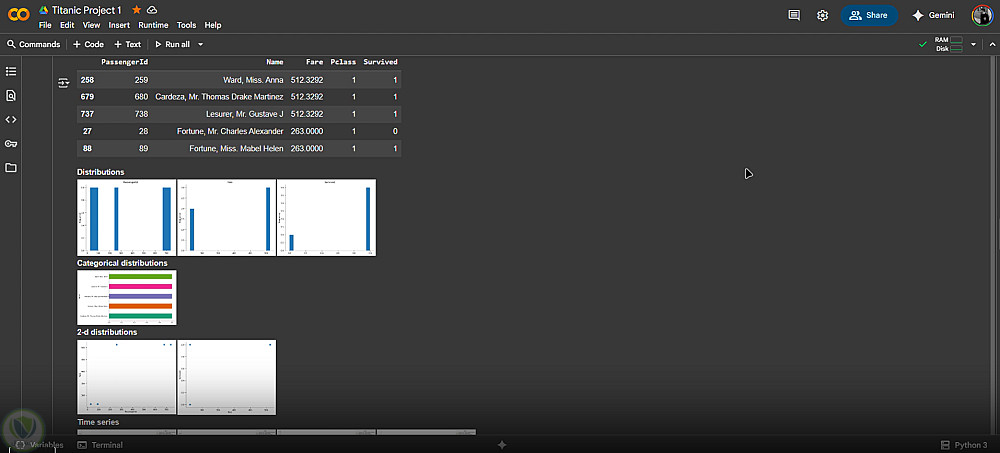Click the Gemini sparkle icon in bottom bar
Viewport: 1000px width, 453px height.
pos(502,445)
